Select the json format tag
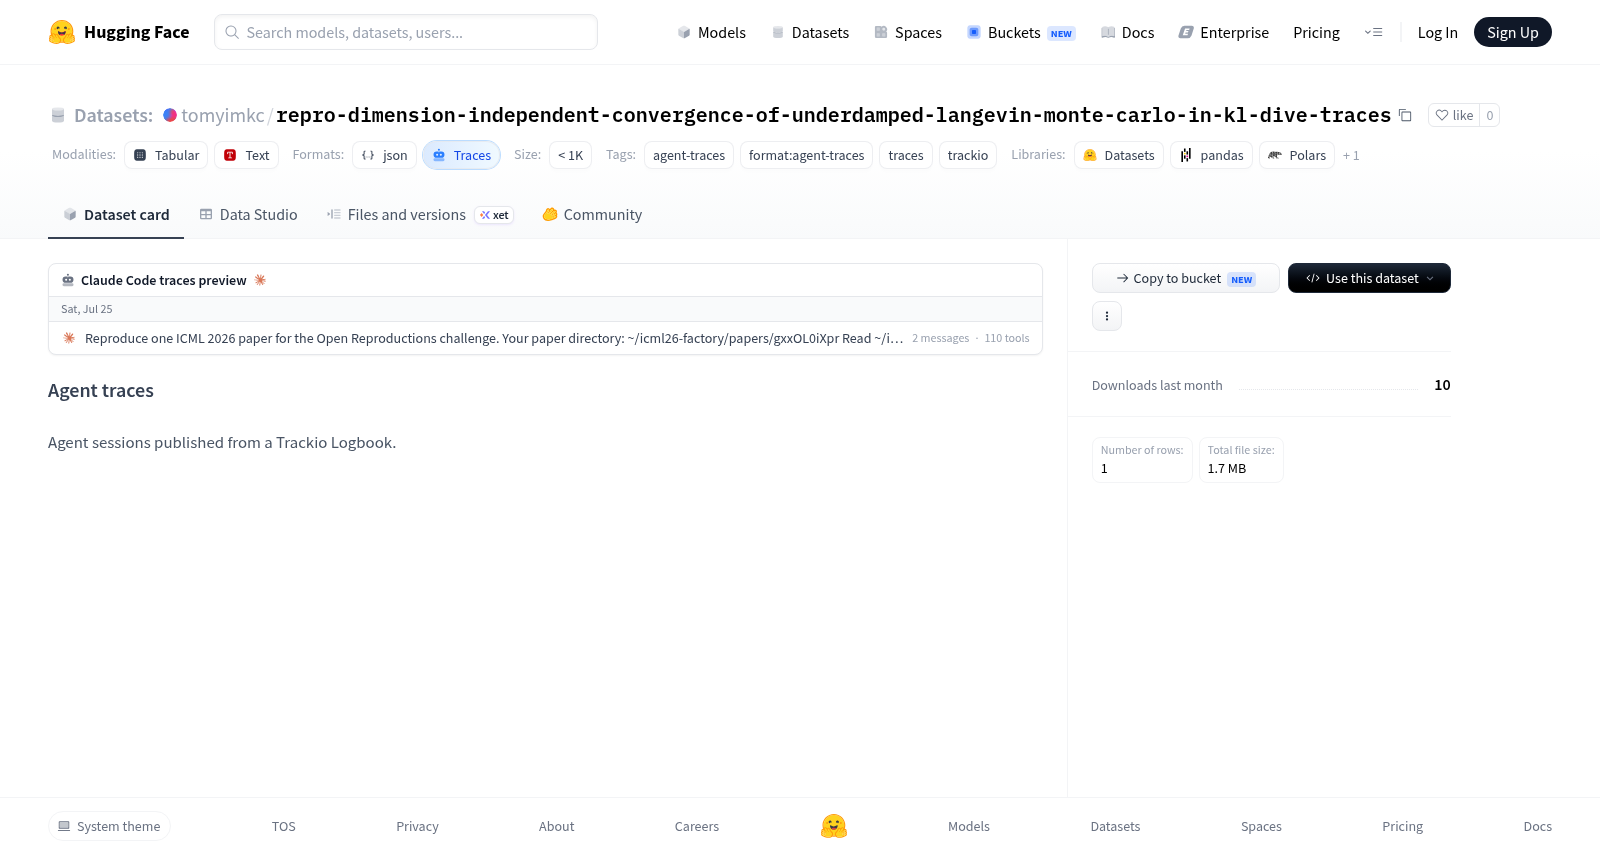The width and height of the screenshot is (1600, 861). (x=384, y=155)
